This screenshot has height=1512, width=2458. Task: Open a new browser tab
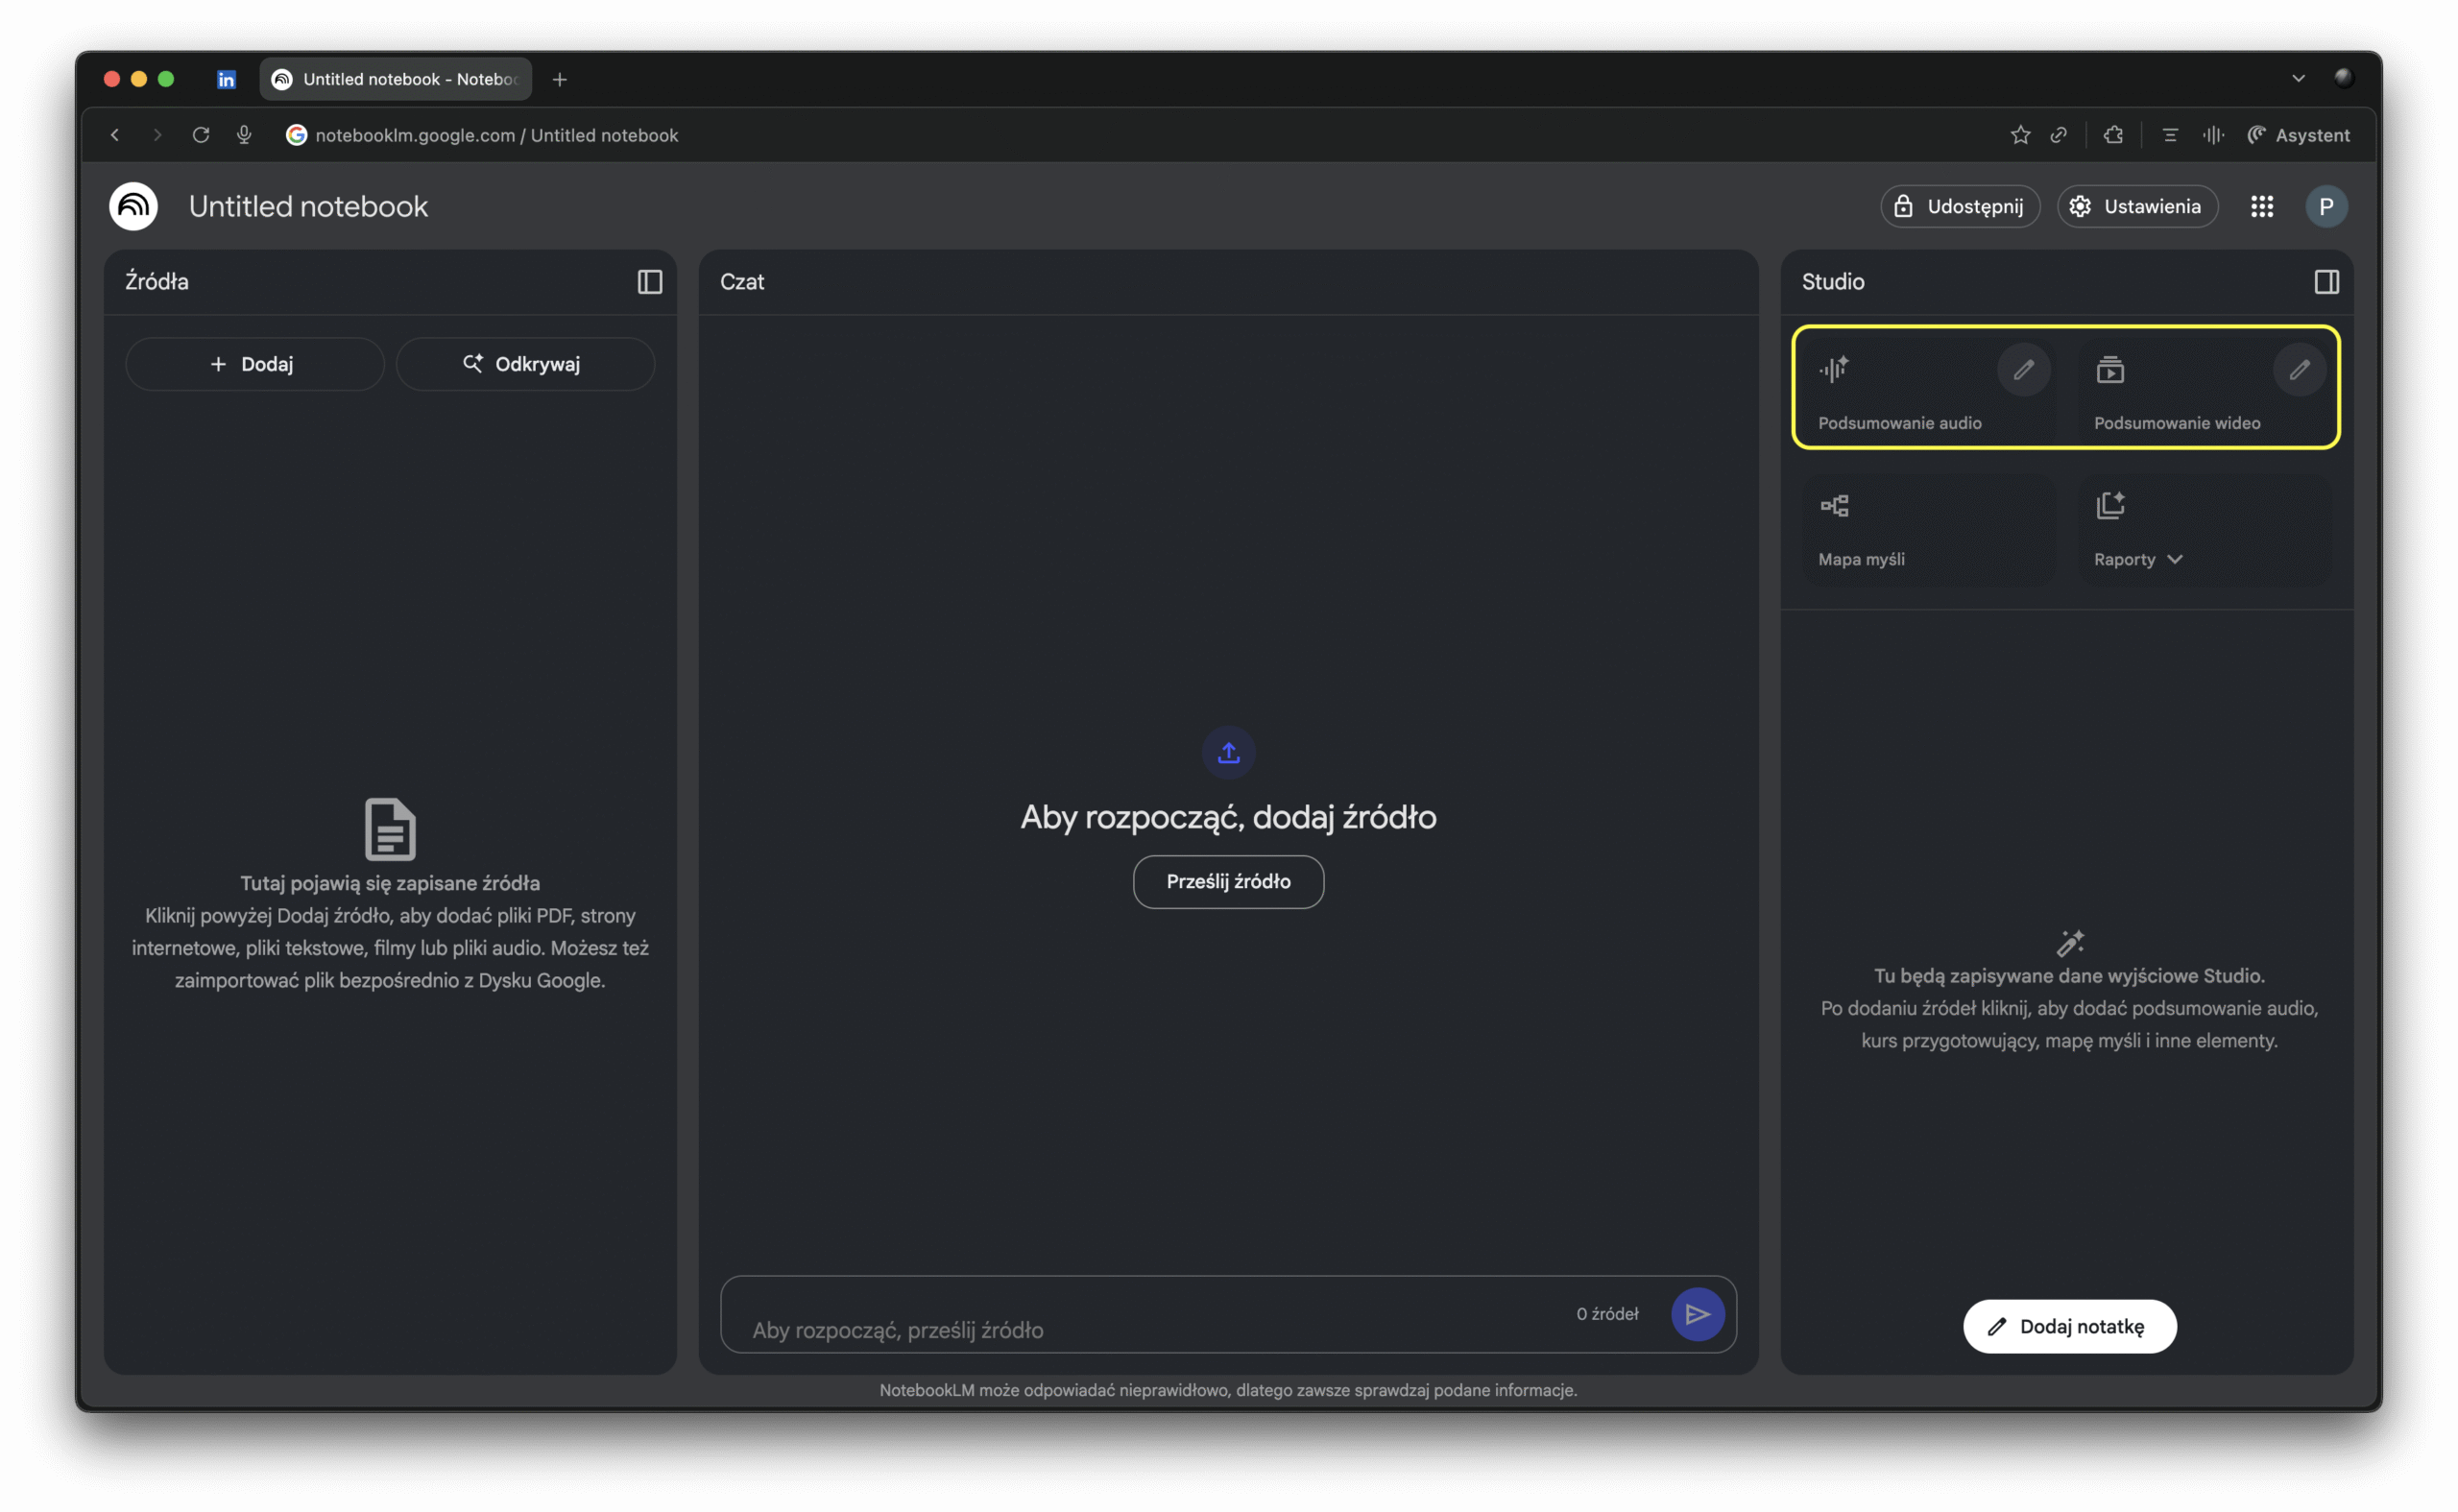click(x=560, y=79)
